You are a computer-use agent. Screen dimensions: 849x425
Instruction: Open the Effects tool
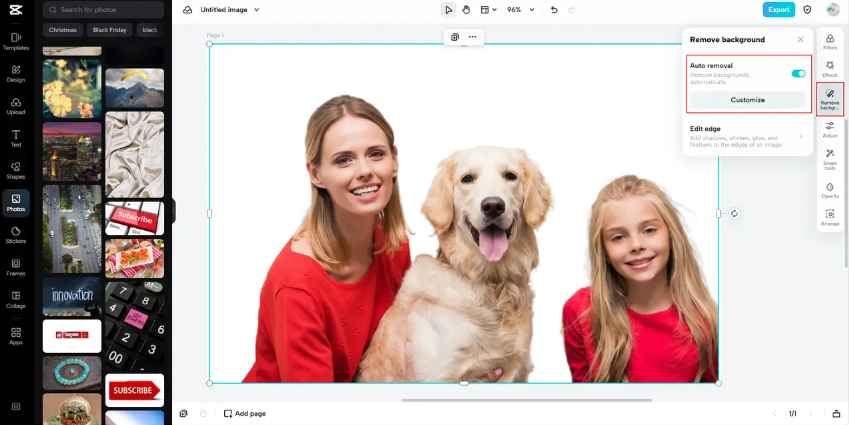tap(830, 69)
